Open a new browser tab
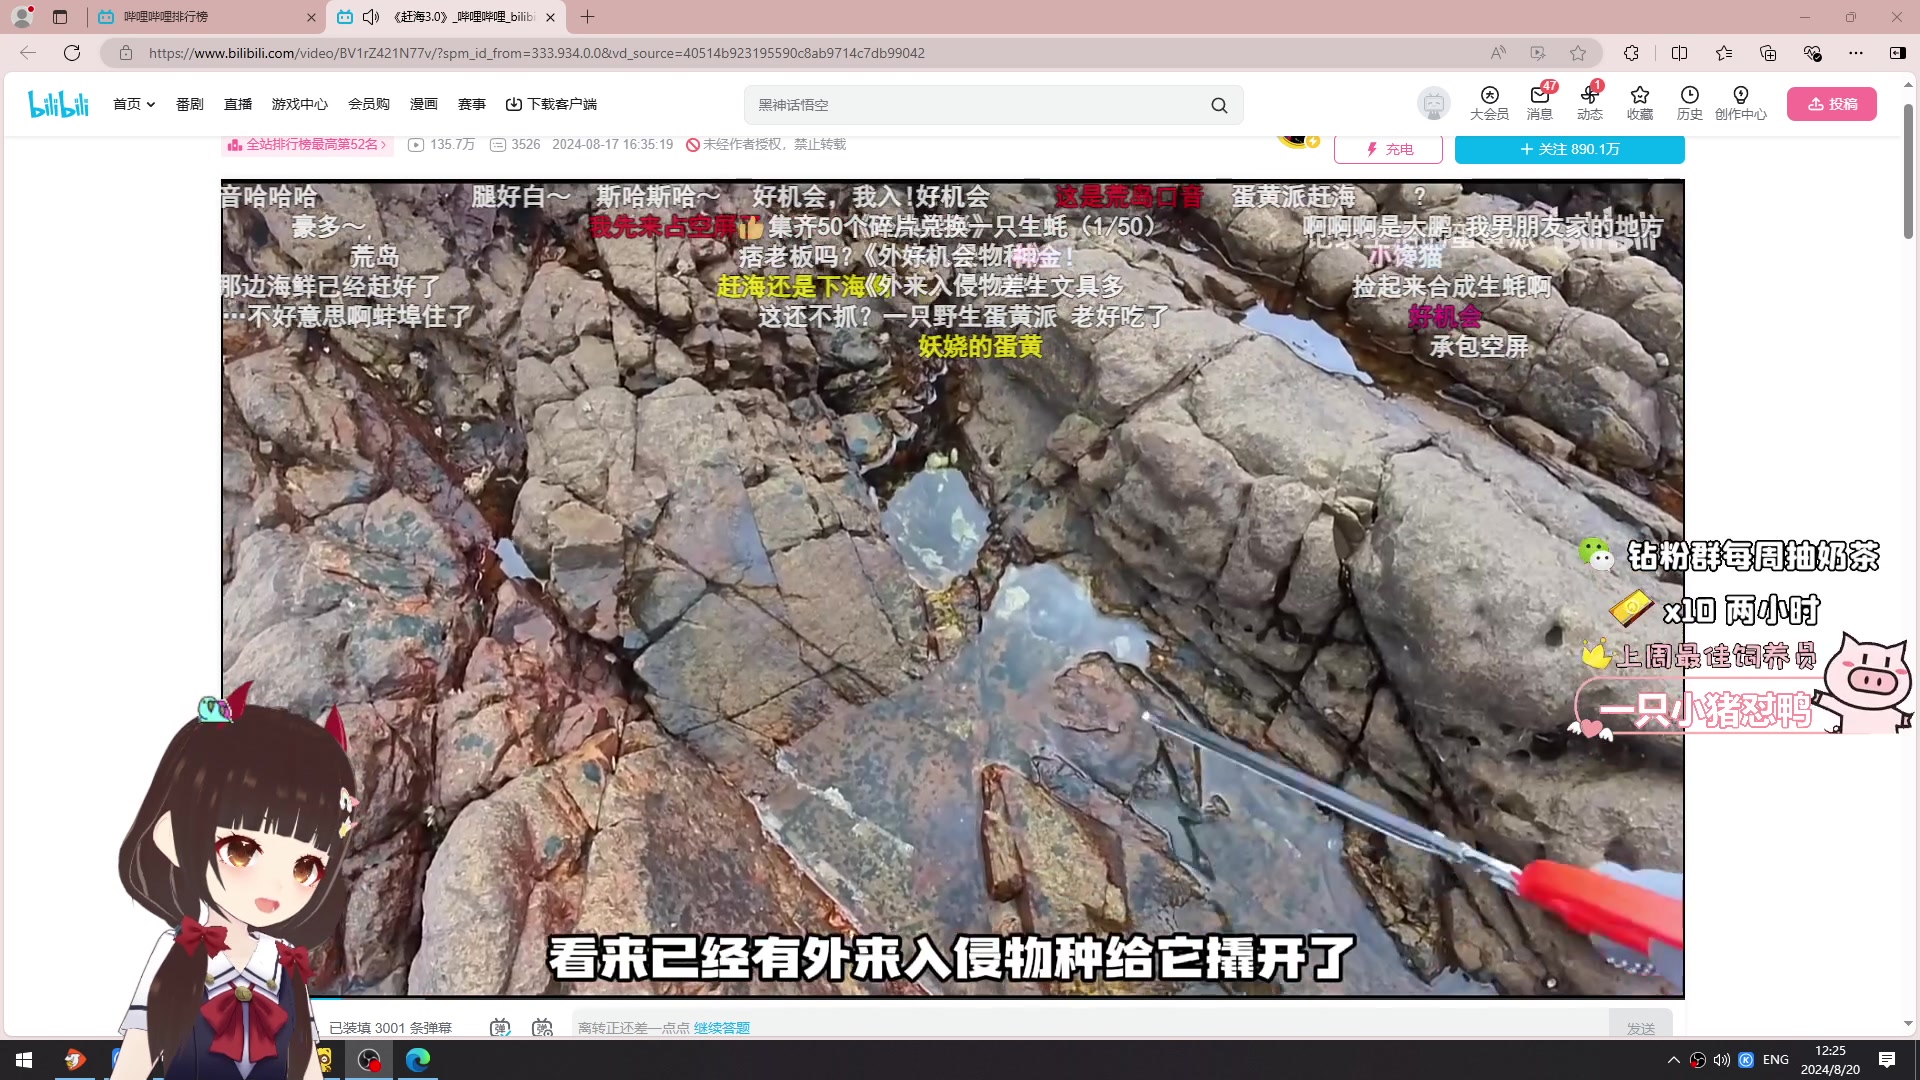The height and width of the screenshot is (1080, 1920). pos(587,17)
